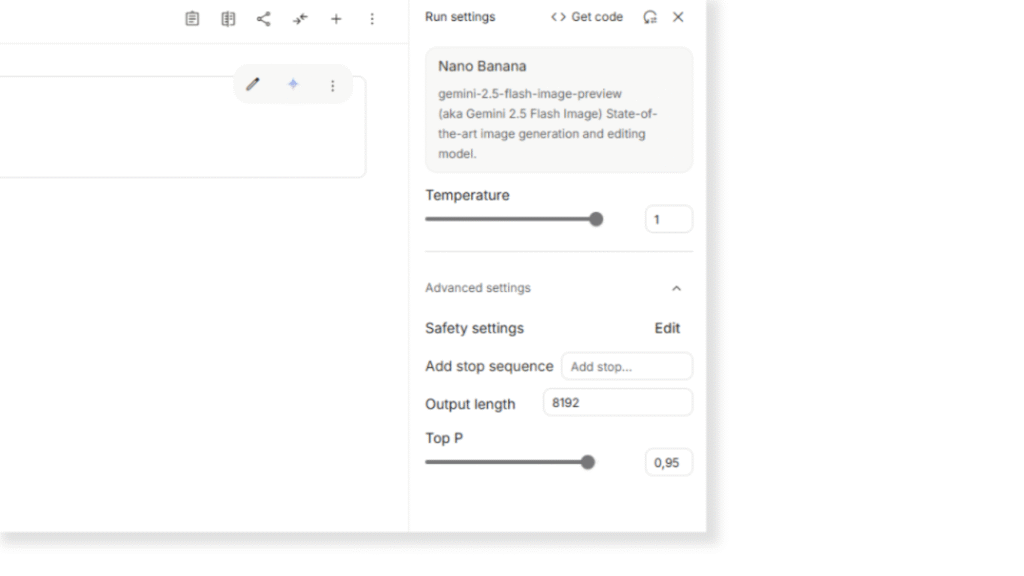Collapse the Advanced settings section

tap(676, 288)
